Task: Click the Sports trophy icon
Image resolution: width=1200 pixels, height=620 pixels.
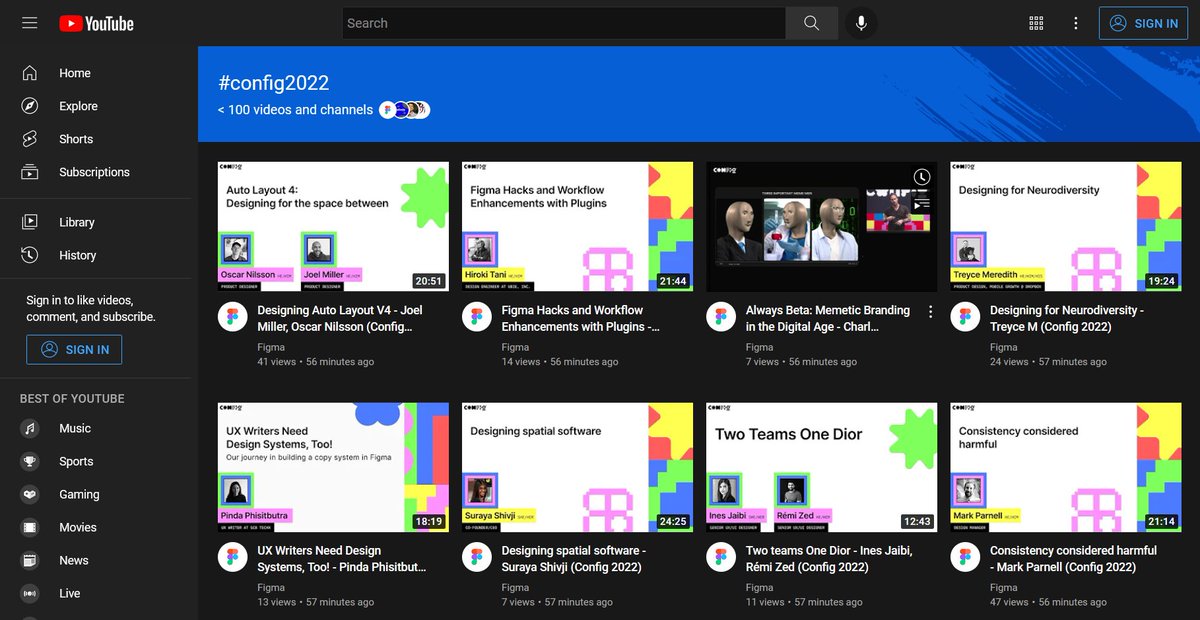Action: (x=30, y=461)
